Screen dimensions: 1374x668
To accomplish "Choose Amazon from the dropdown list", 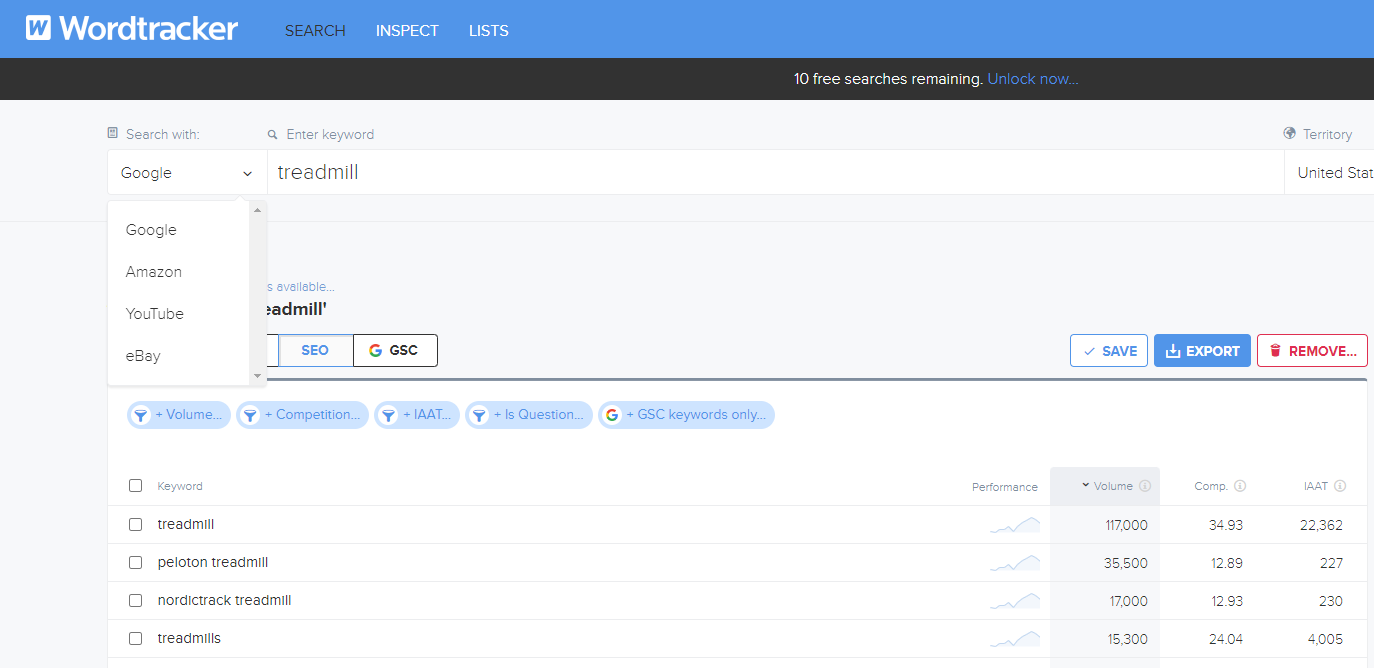I will (x=154, y=272).
